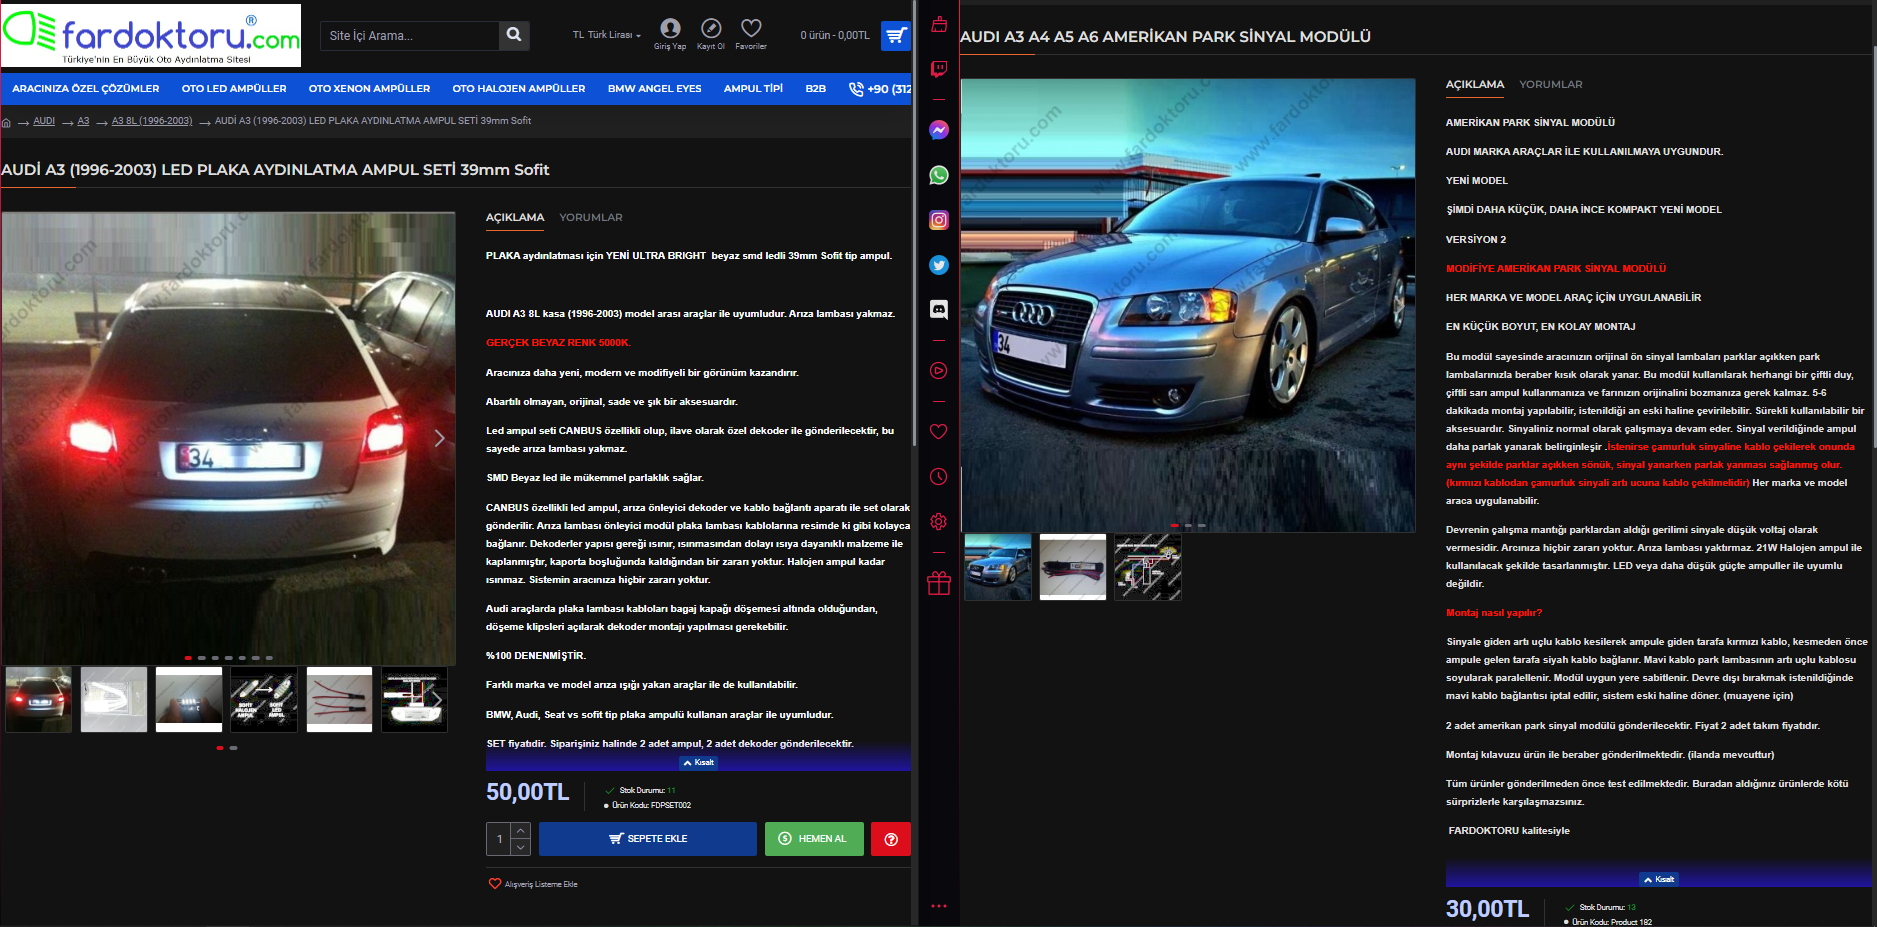Viewport: 1877px width, 927px height.
Task: Select right page wiring diagram thumbnail
Action: pyautogui.click(x=1148, y=567)
